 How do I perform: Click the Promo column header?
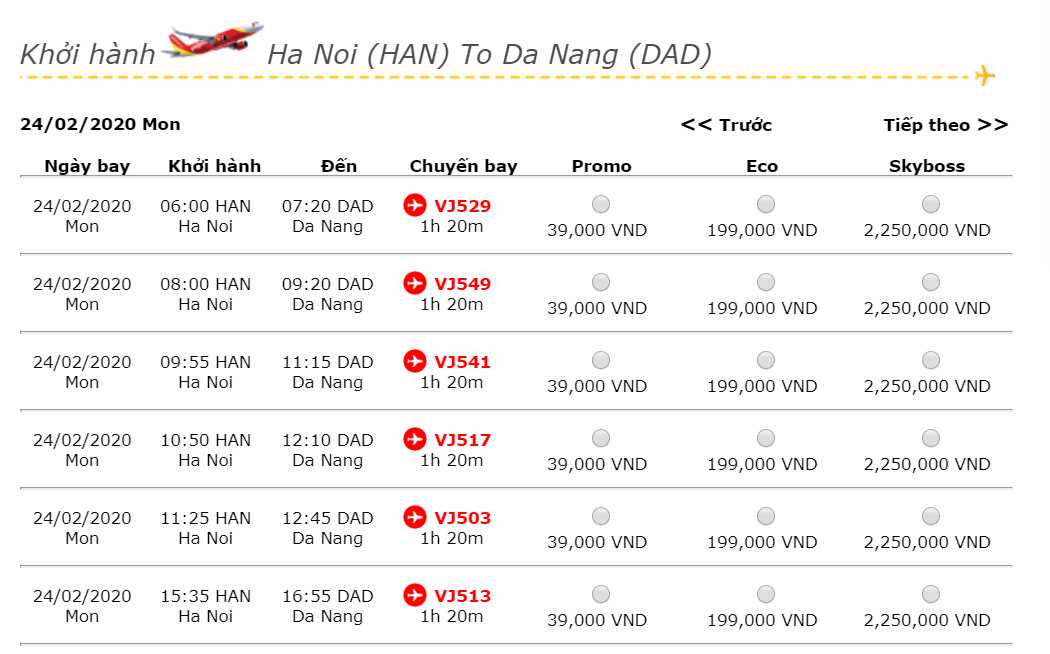[601, 166]
